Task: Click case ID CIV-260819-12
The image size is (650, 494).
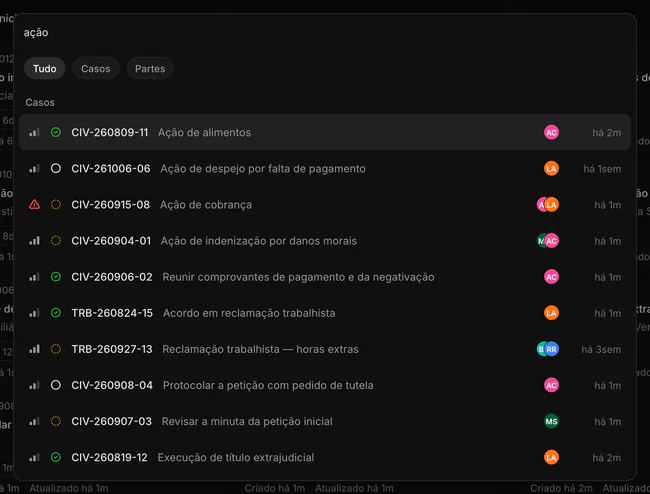Action: 109,458
